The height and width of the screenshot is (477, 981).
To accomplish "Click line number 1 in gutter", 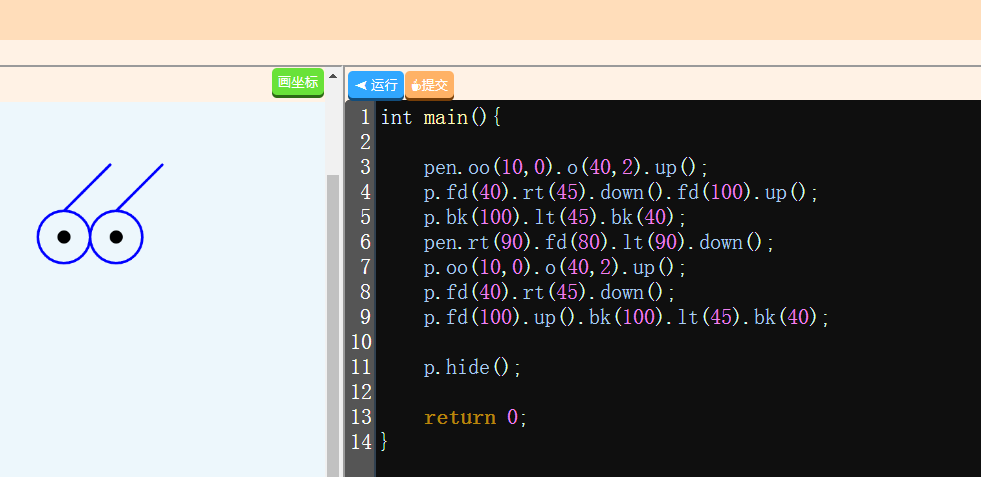I will pyautogui.click(x=365, y=117).
